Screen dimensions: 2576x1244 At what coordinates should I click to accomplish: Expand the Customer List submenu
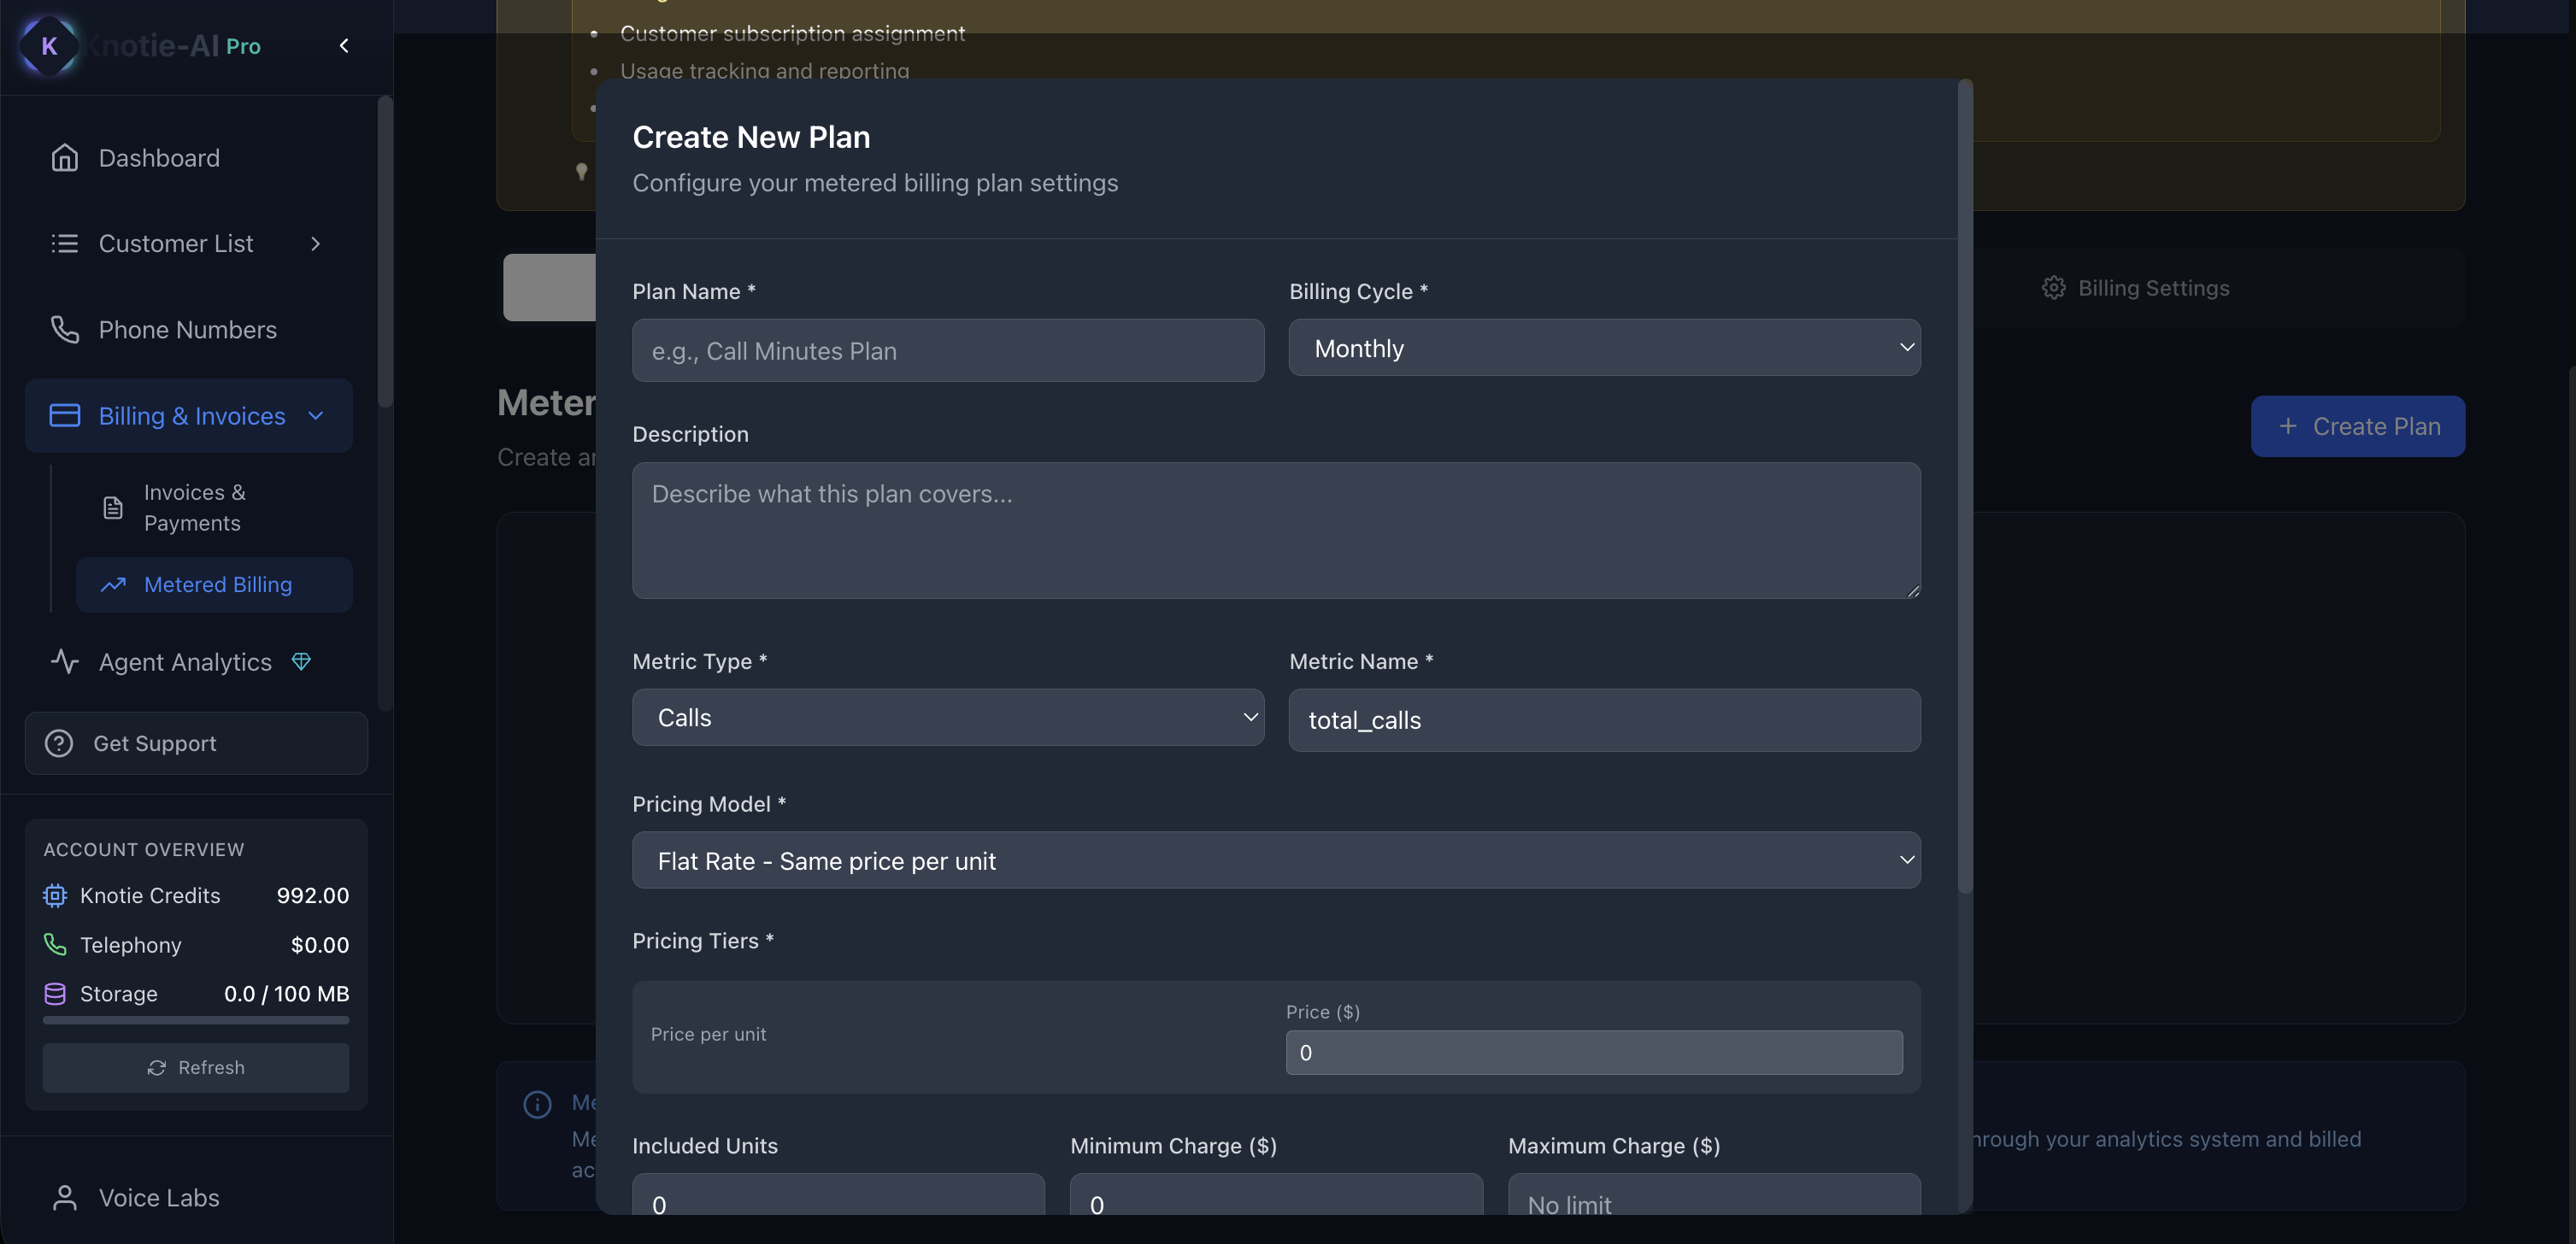point(316,244)
